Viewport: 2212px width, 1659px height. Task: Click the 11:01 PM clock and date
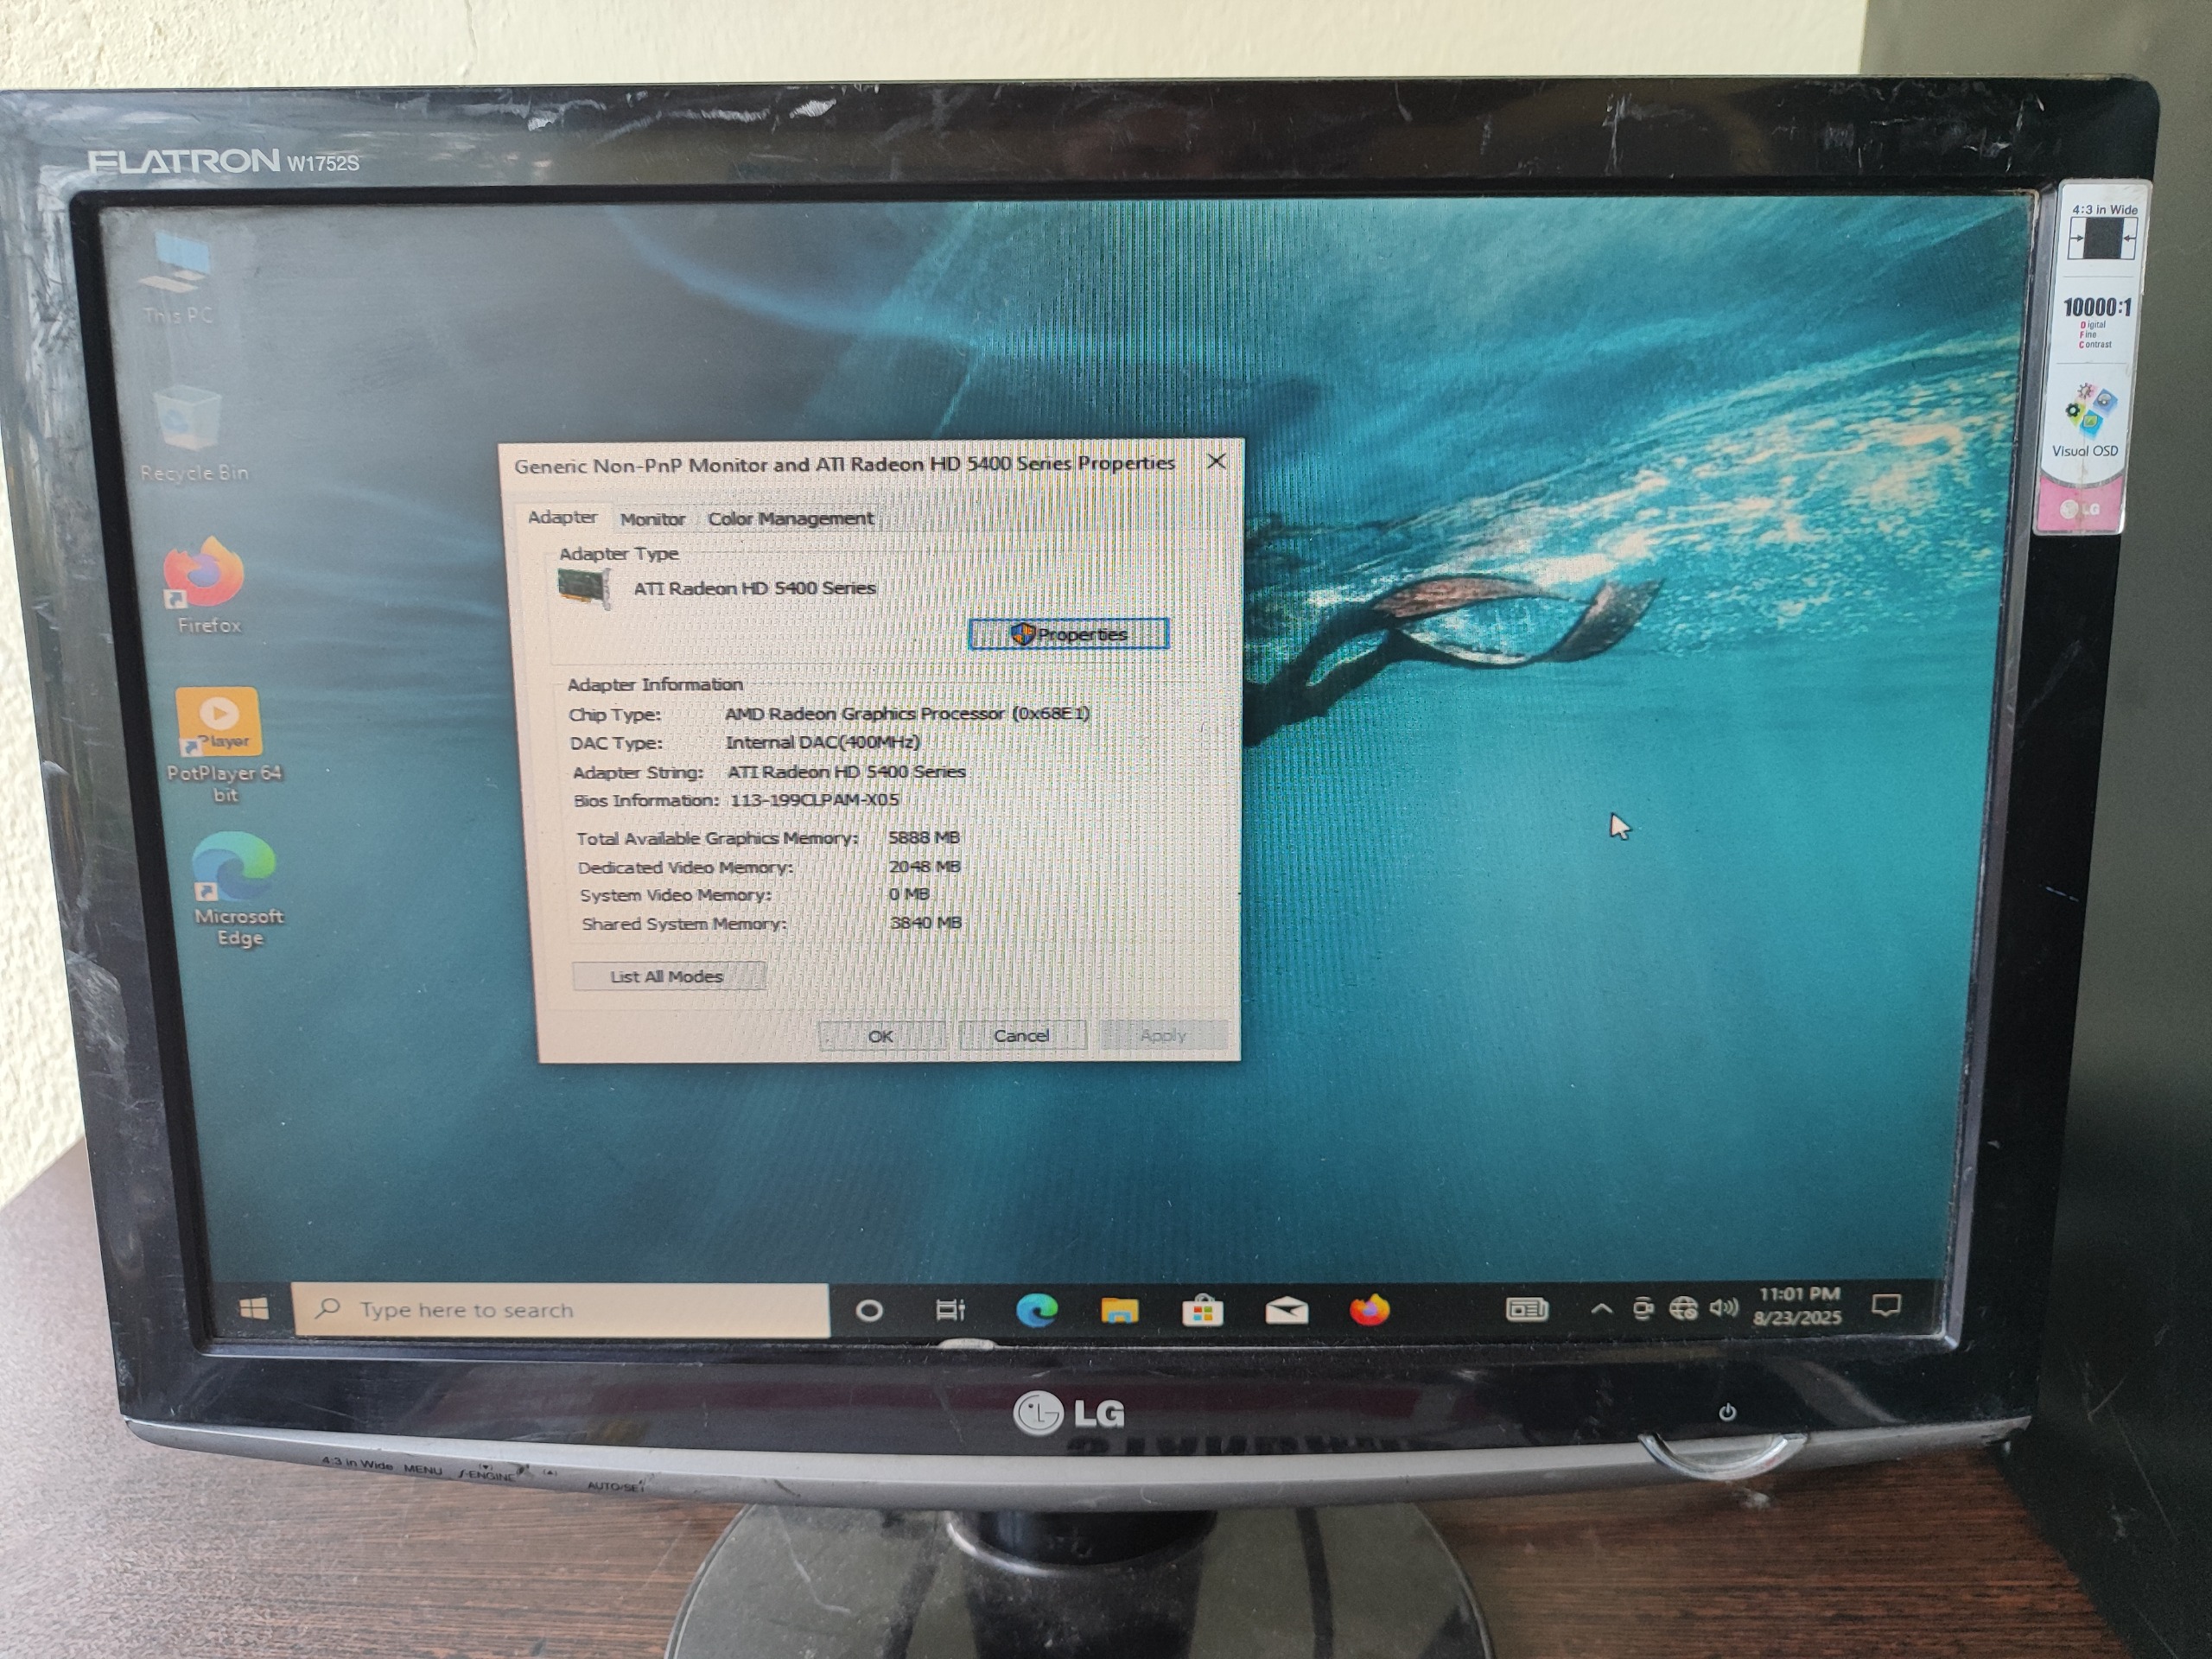(1797, 1306)
